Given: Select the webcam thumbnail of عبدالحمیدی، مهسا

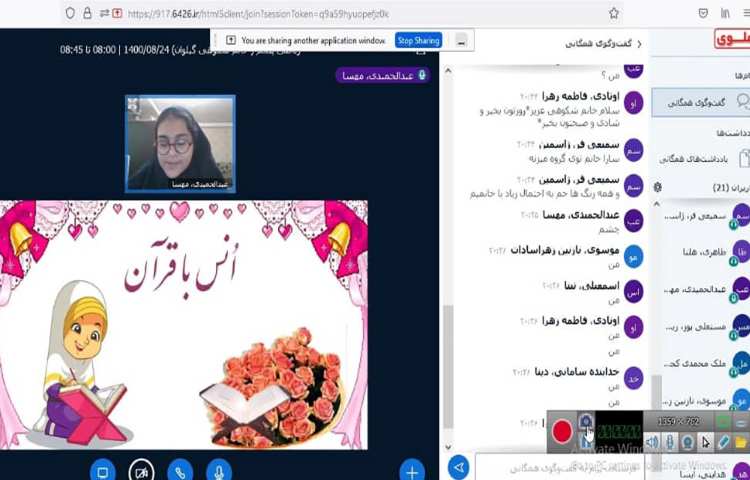Looking at the screenshot, I should [180, 144].
